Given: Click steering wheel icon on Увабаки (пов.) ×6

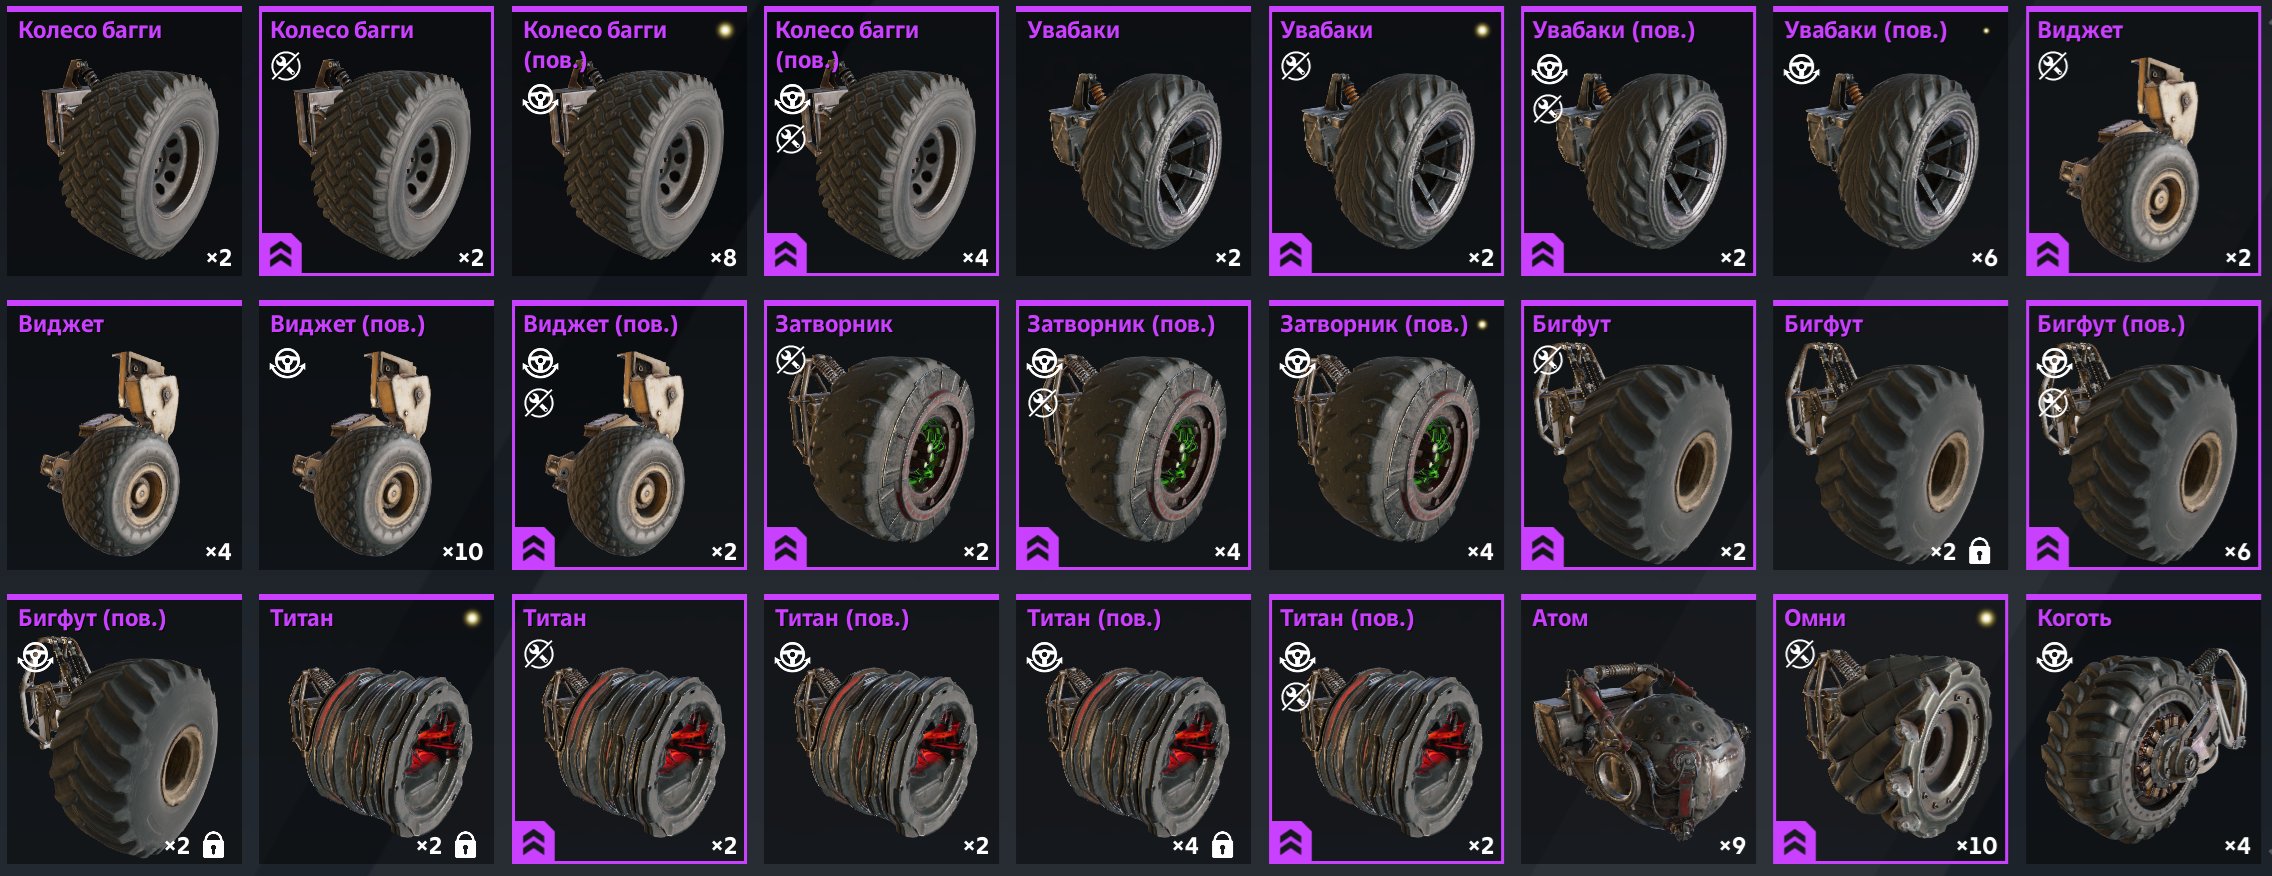Looking at the screenshot, I should (1801, 70).
